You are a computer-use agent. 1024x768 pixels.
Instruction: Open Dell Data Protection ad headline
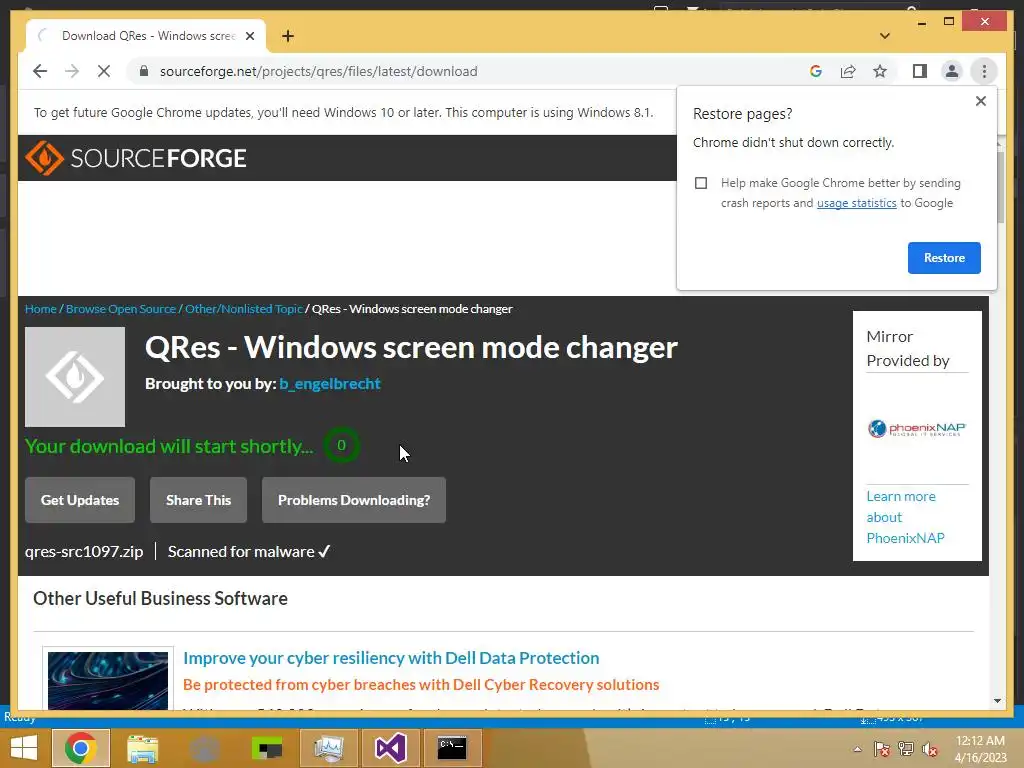click(391, 658)
